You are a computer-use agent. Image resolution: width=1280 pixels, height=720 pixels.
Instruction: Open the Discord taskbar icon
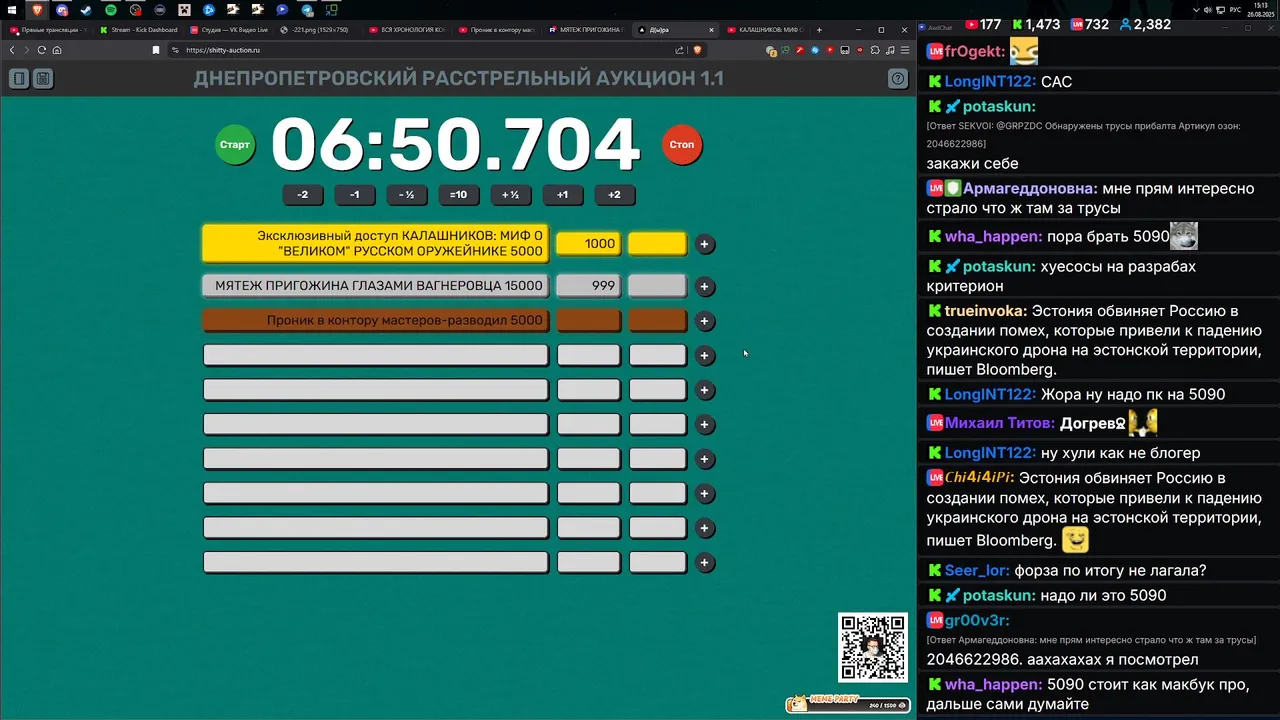pos(62,10)
